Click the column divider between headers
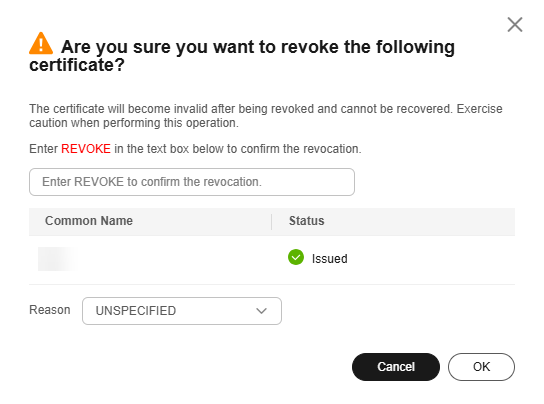Viewport: 544px width, 404px height. [271, 222]
